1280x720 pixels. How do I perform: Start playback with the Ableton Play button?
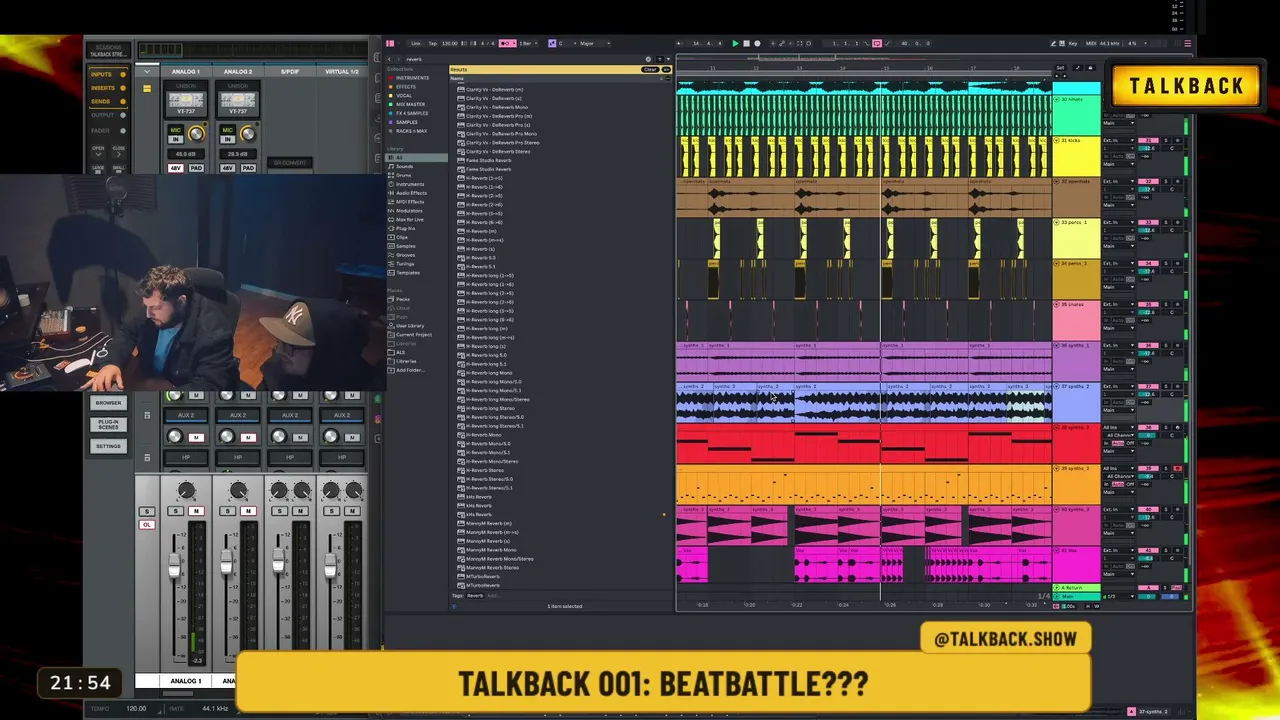735,44
